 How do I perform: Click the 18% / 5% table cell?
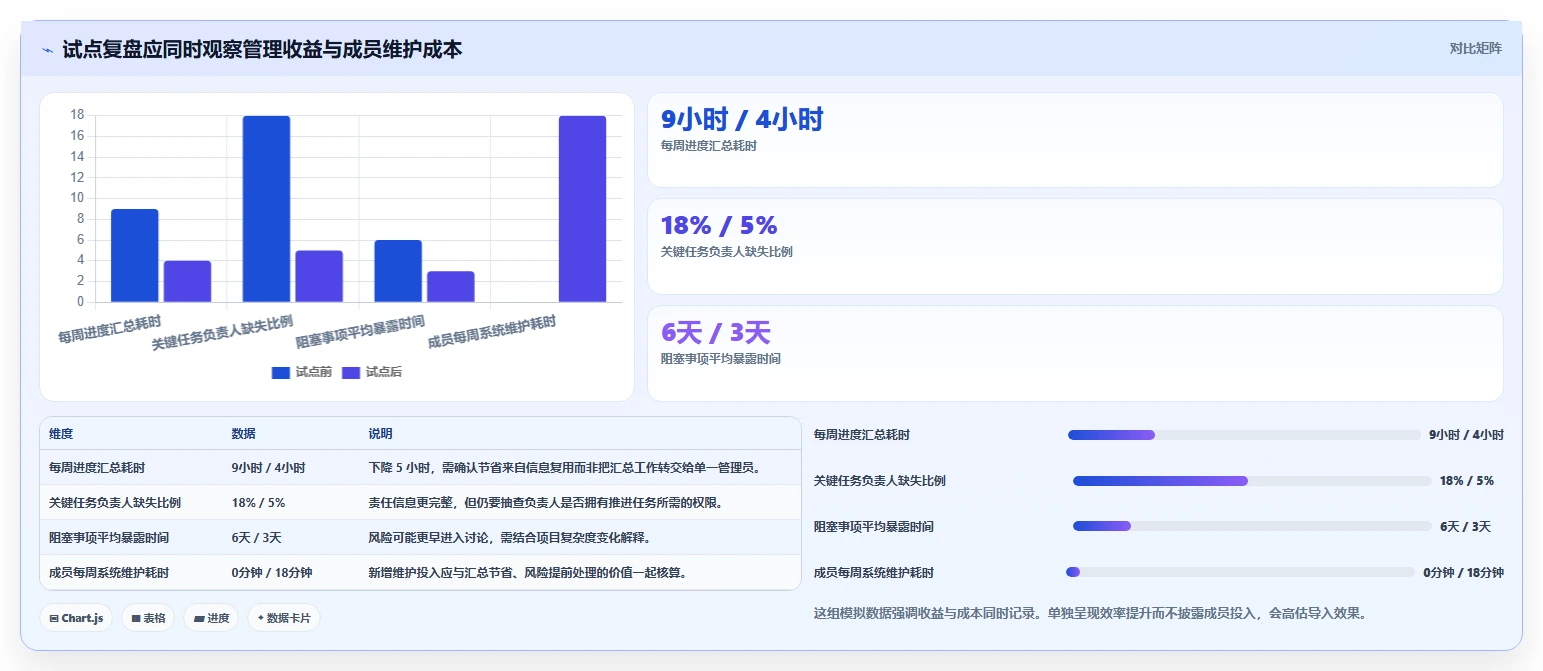pos(258,502)
